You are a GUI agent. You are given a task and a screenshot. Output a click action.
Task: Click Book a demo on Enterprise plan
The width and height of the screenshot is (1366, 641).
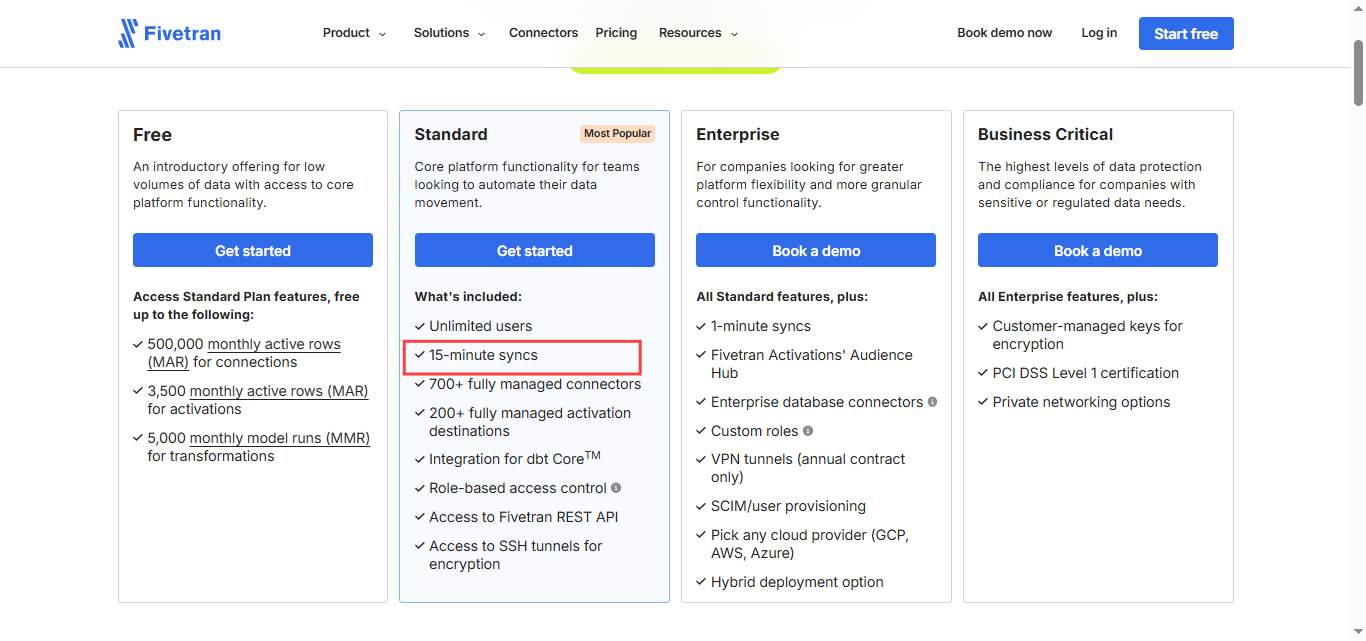point(816,250)
